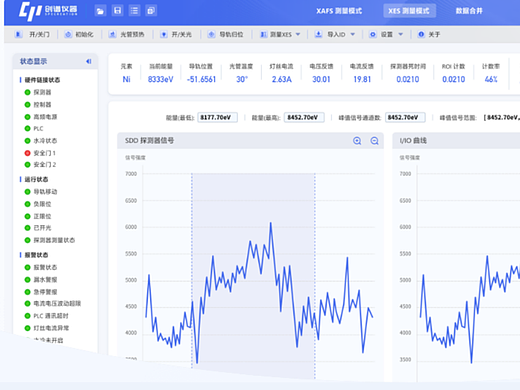The height and width of the screenshot is (390, 520).
Task: Zoom out on SDD 探测器信号 chart
Action: [x=374, y=141]
